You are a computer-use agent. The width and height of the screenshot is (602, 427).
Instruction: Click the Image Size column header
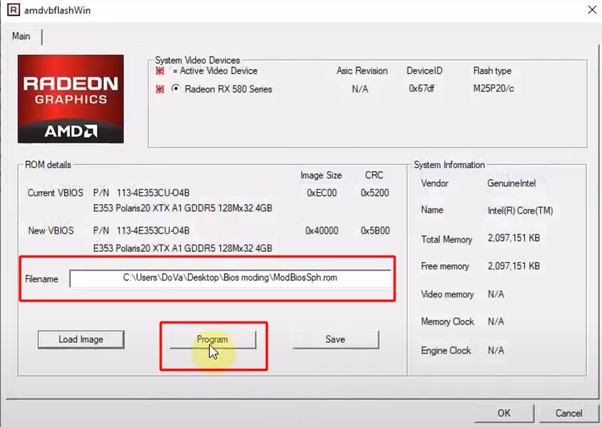pos(321,175)
